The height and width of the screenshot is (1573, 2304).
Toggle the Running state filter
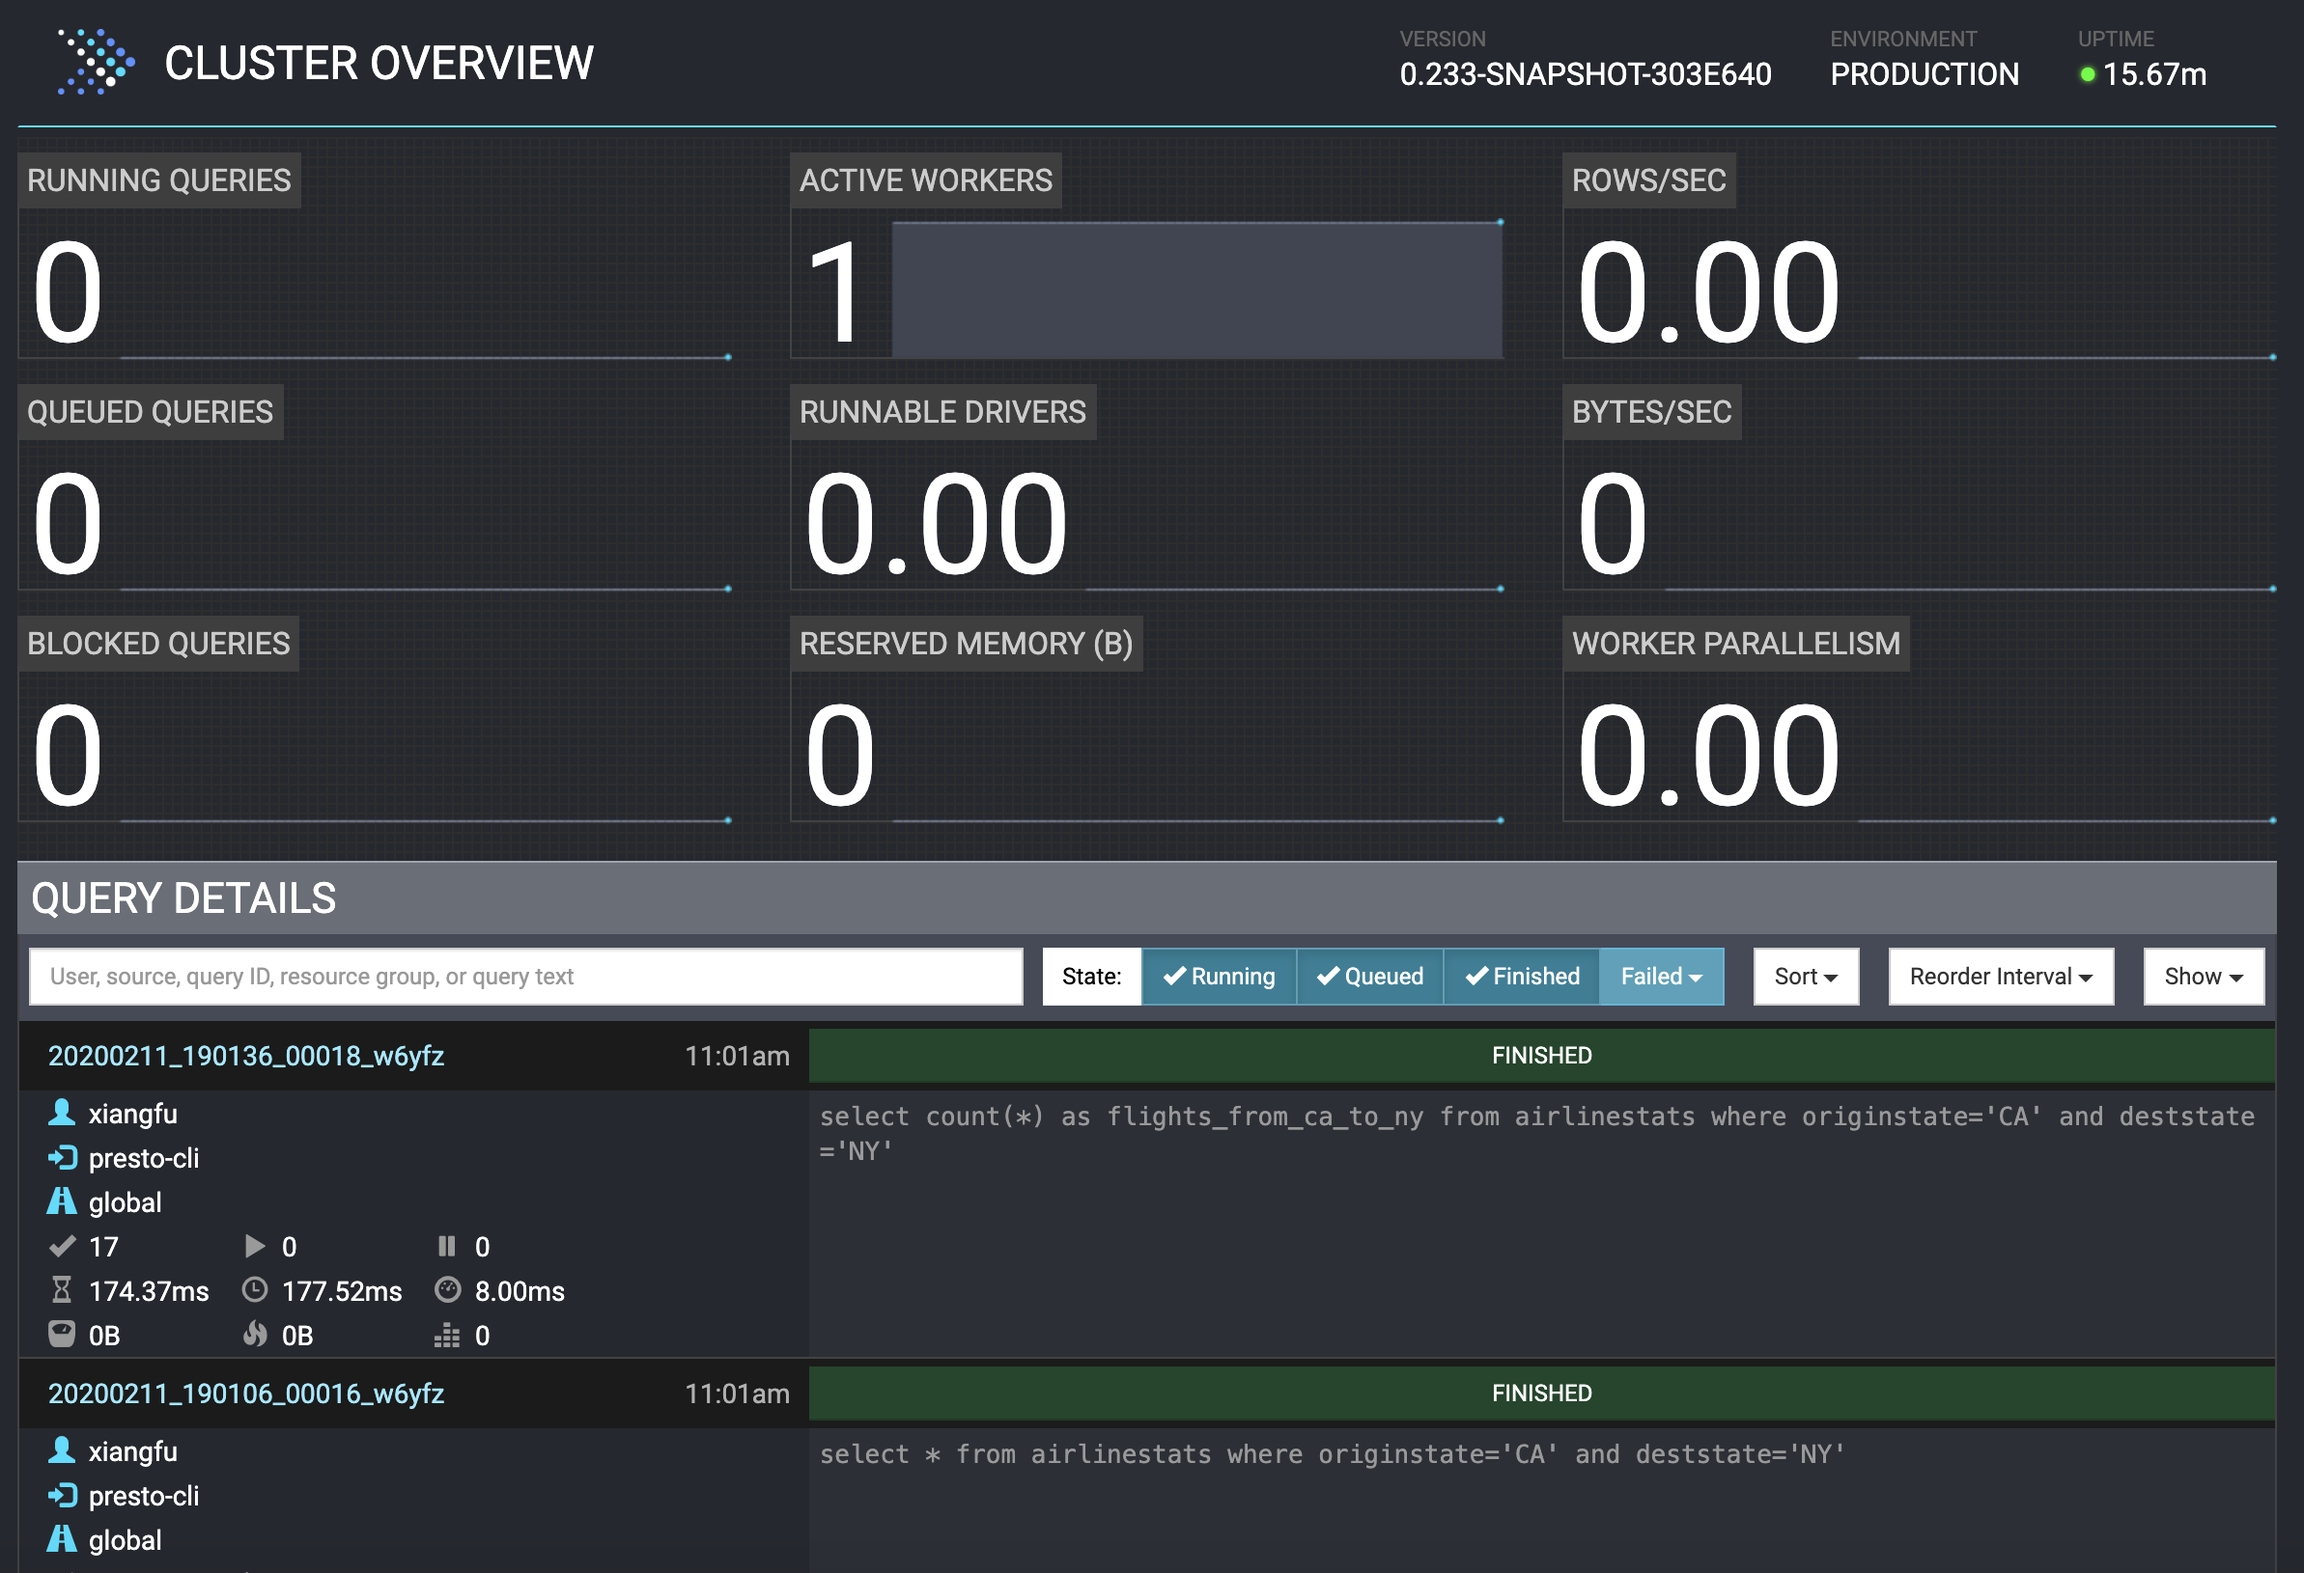click(x=1218, y=976)
